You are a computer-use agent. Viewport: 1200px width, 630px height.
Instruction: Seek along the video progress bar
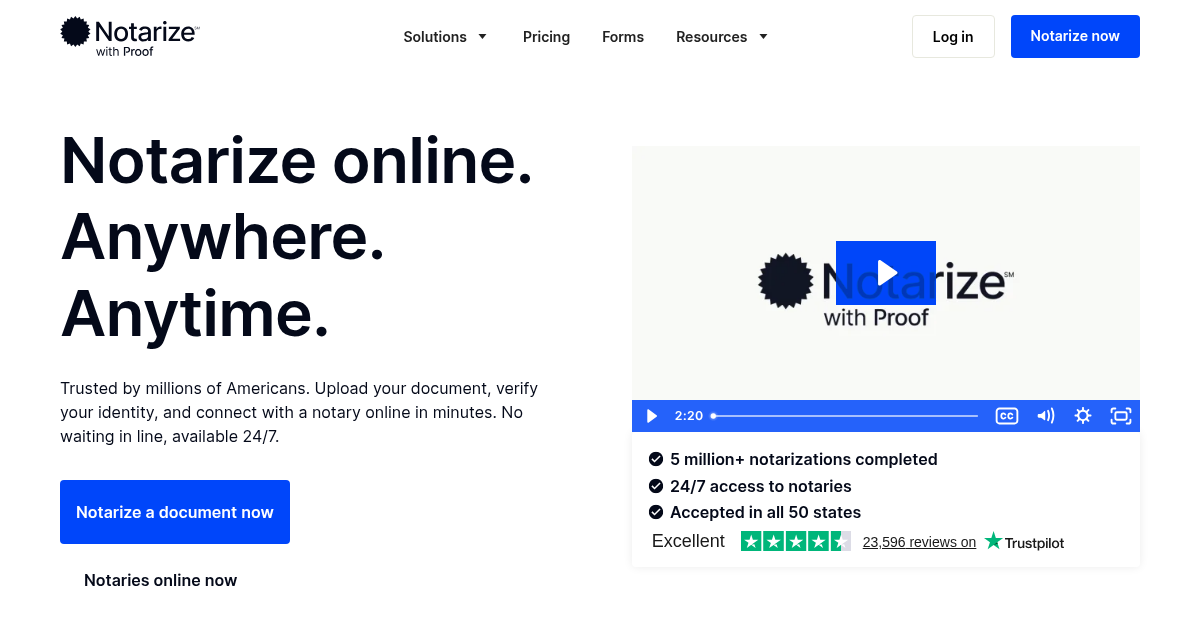click(x=844, y=416)
